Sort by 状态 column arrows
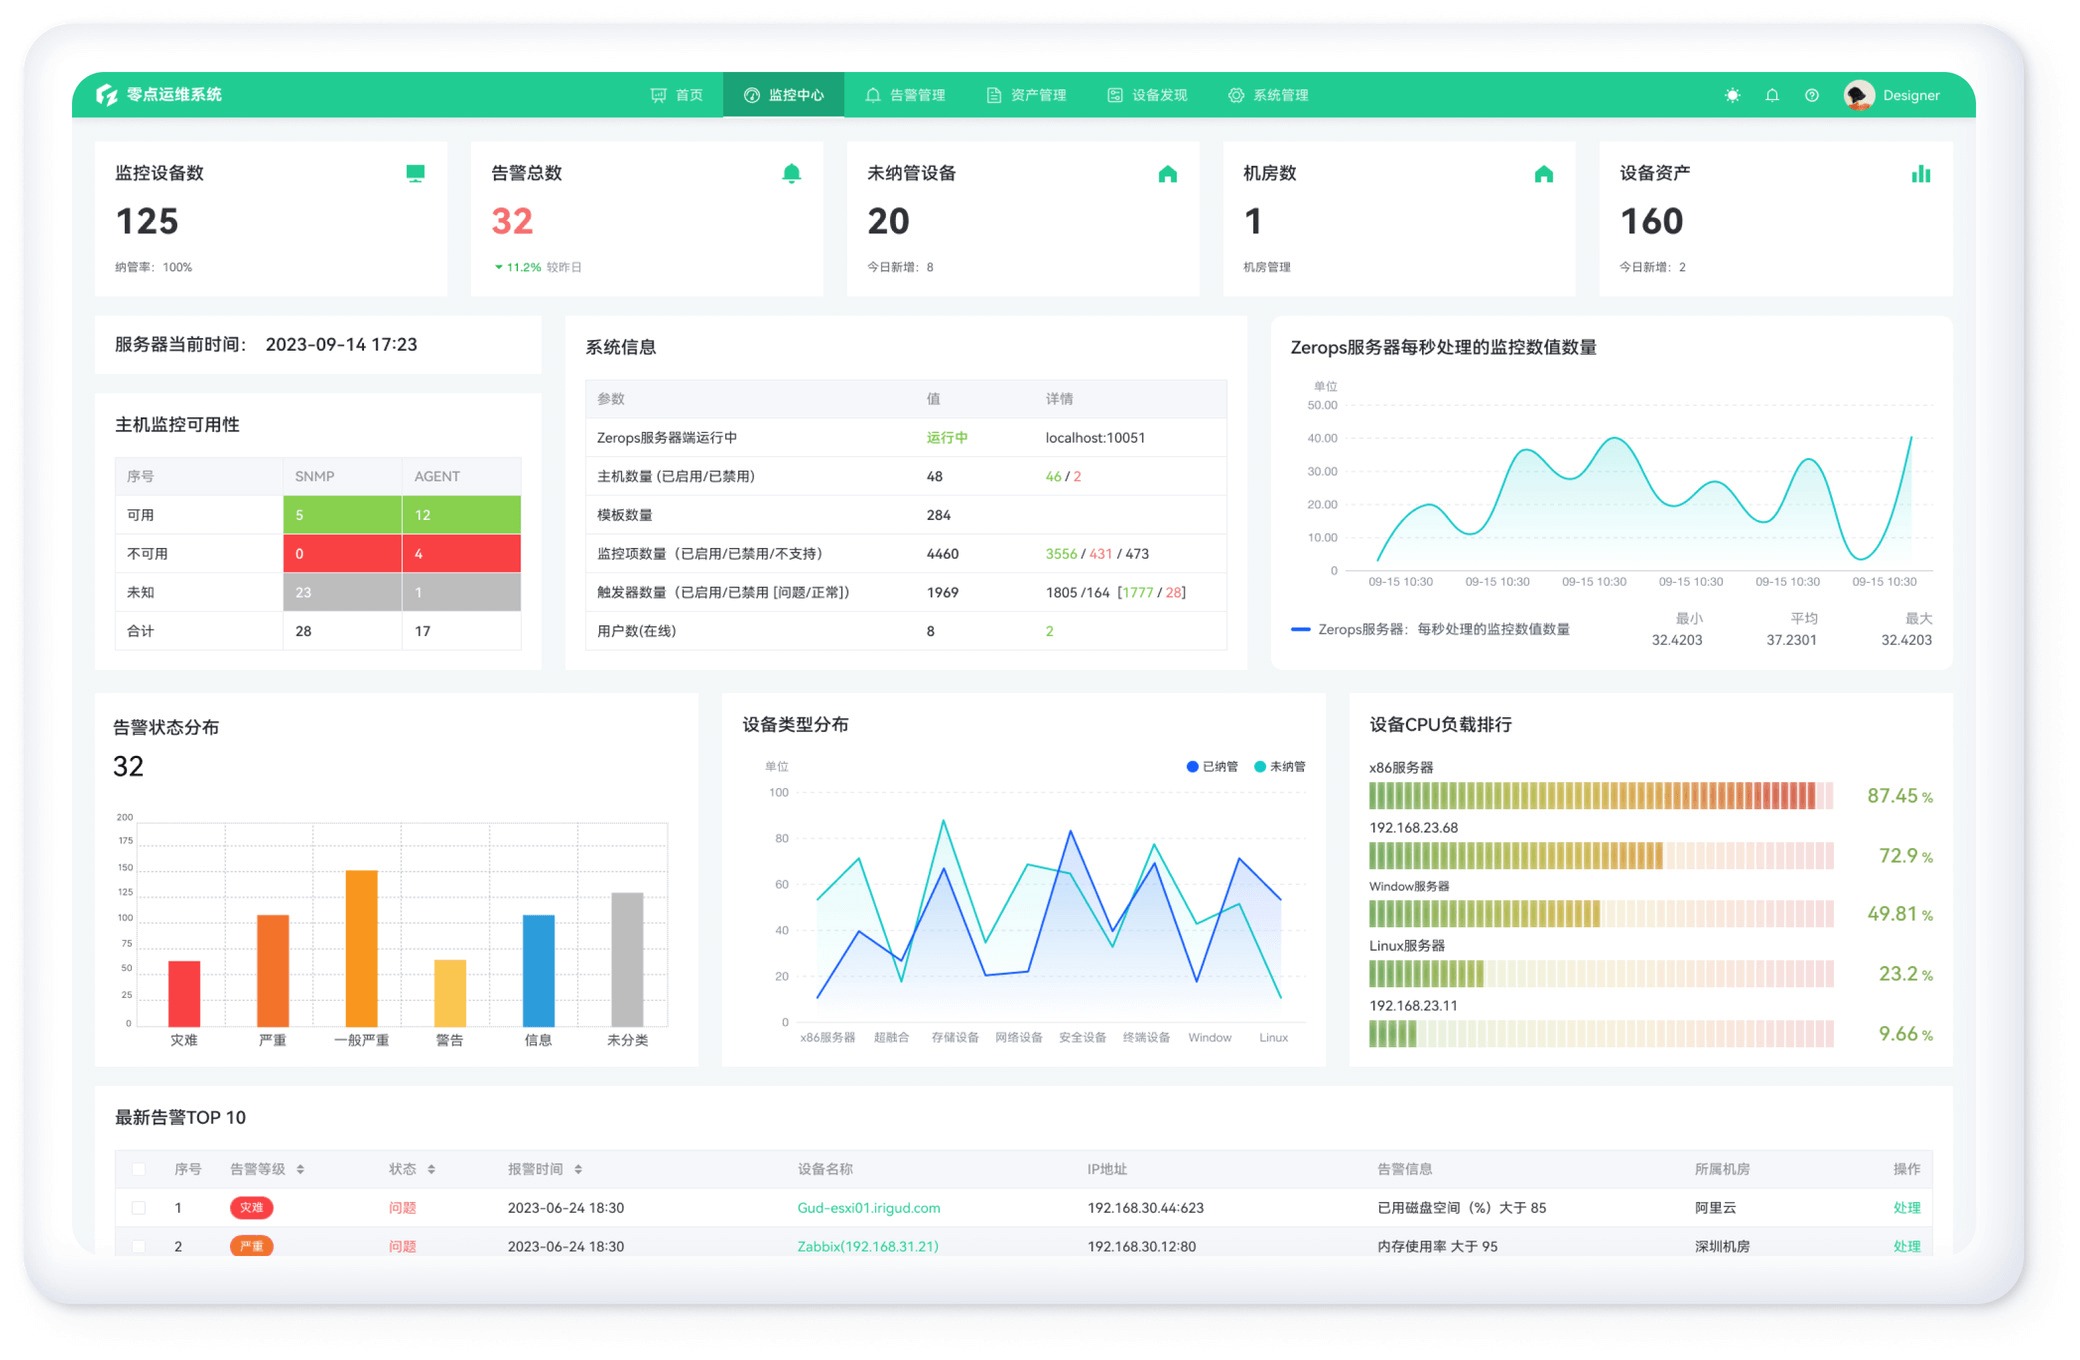Image resolution: width=2080 pixels, height=1360 pixels. tap(431, 1169)
